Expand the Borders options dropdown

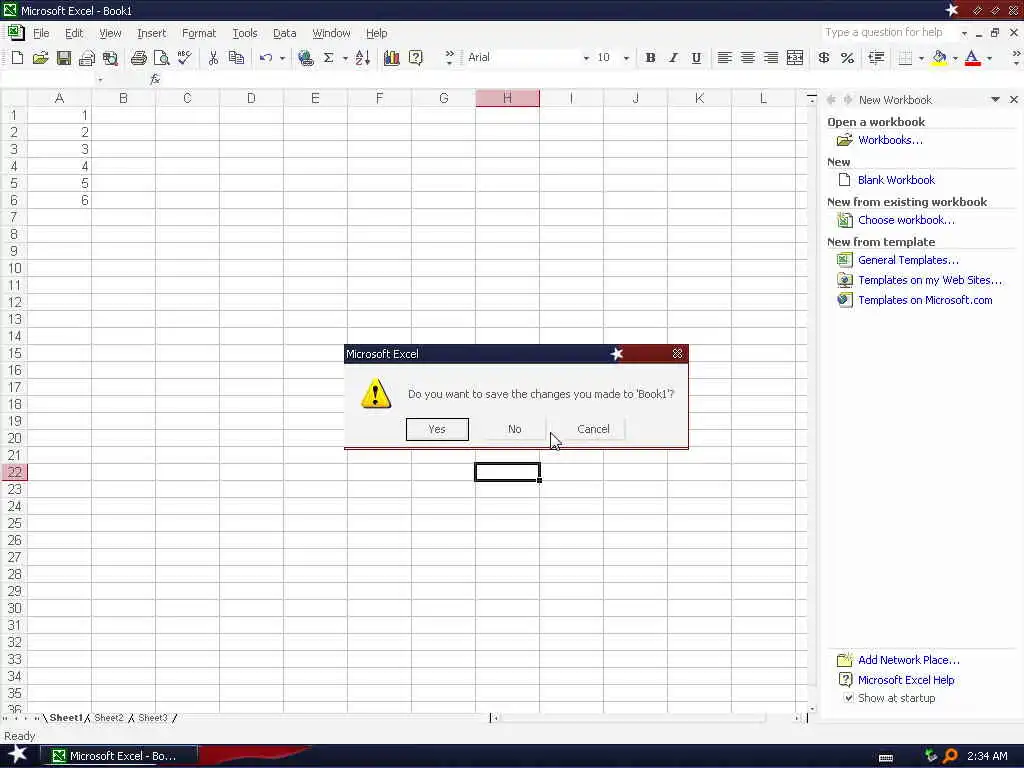(x=921, y=58)
